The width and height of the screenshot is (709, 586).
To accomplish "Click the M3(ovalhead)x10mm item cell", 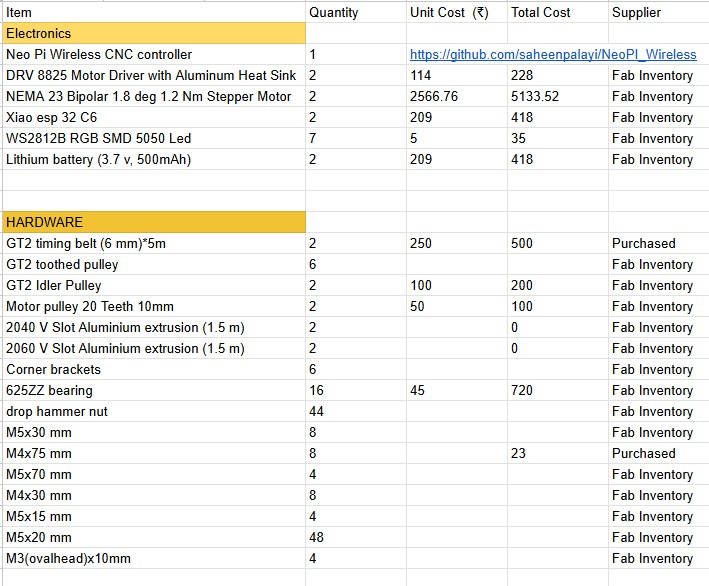I will pyautogui.click(x=154, y=558).
